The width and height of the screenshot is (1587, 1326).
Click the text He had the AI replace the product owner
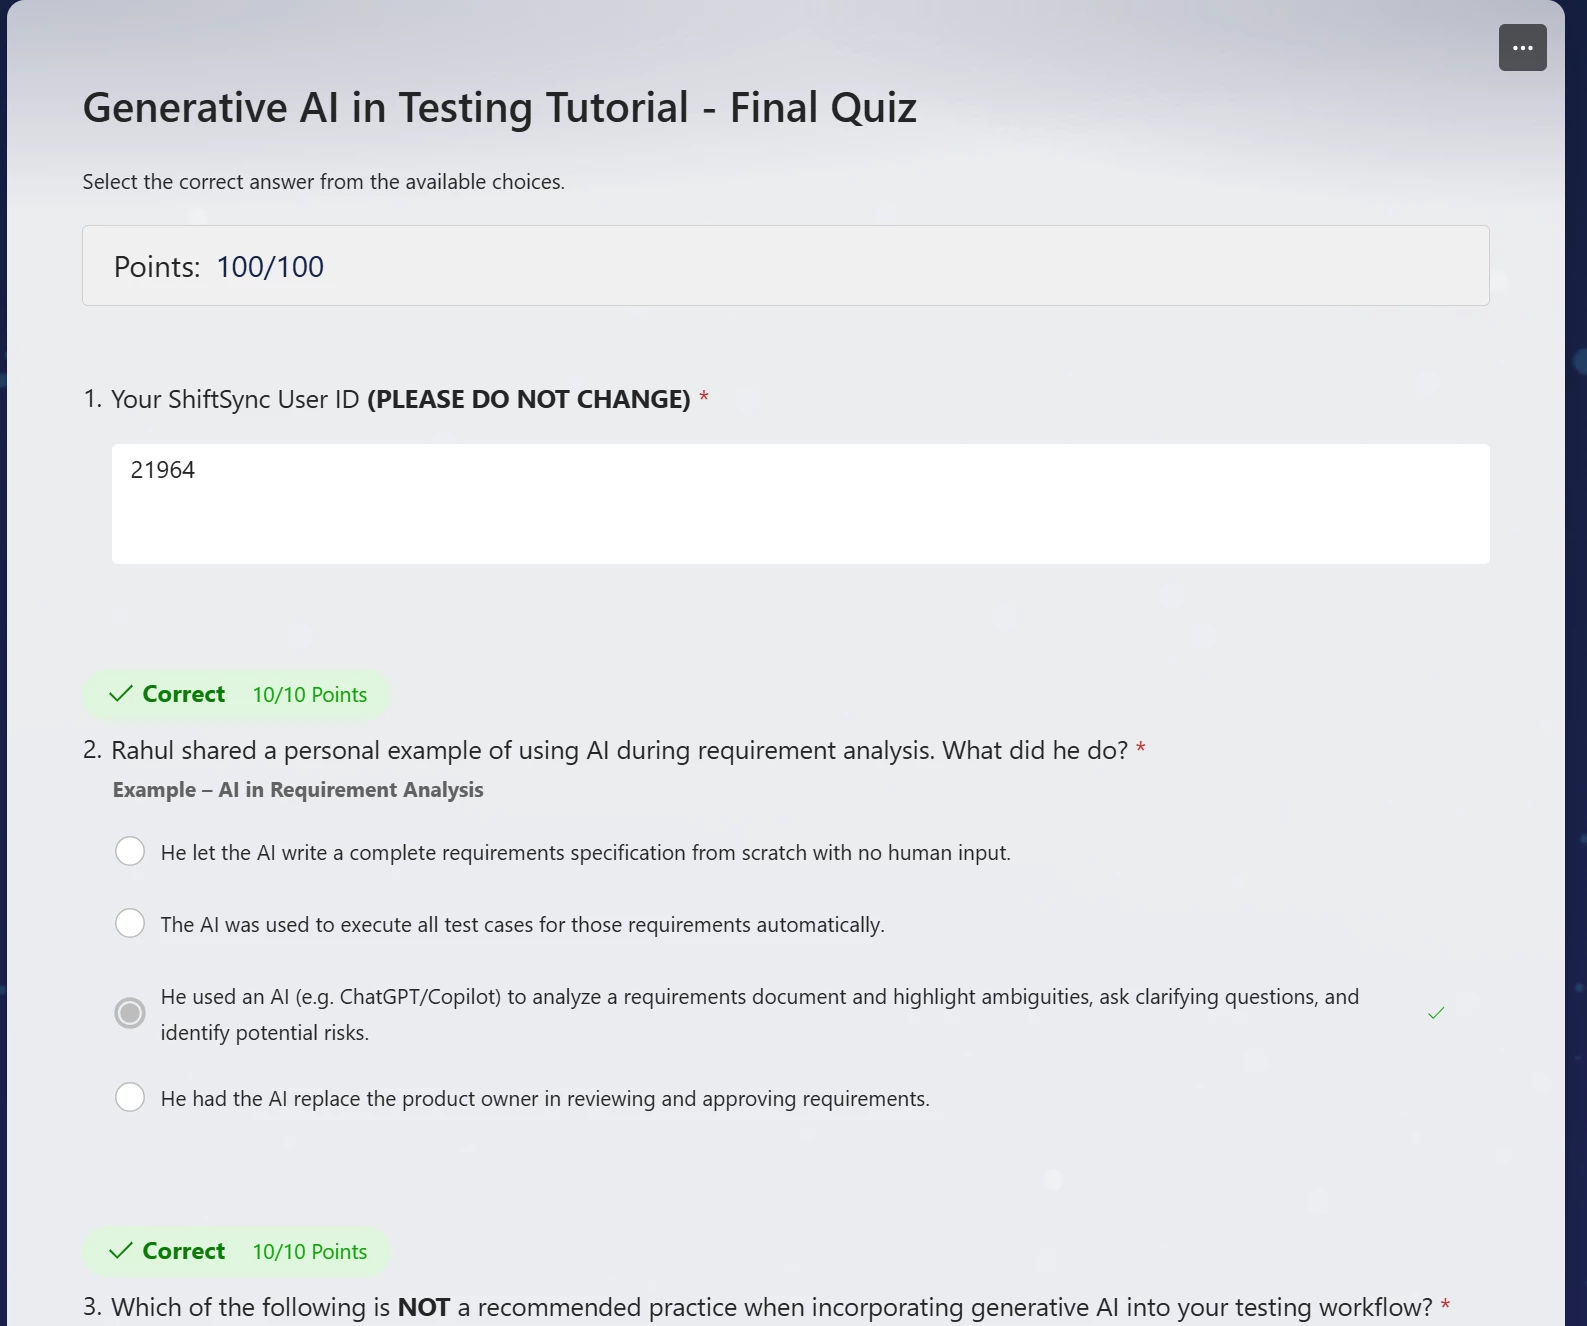pyautogui.click(x=545, y=1099)
